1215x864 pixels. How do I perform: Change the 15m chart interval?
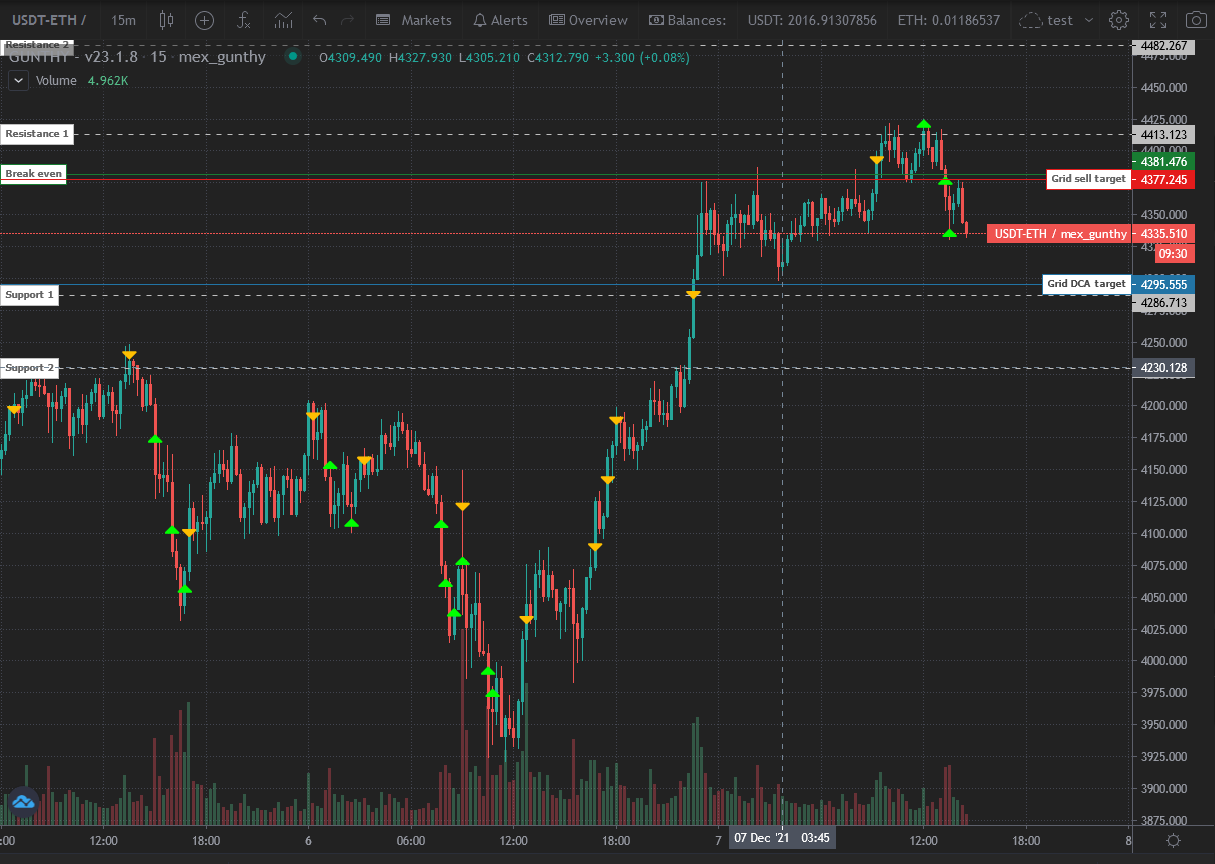pos(124,20)
